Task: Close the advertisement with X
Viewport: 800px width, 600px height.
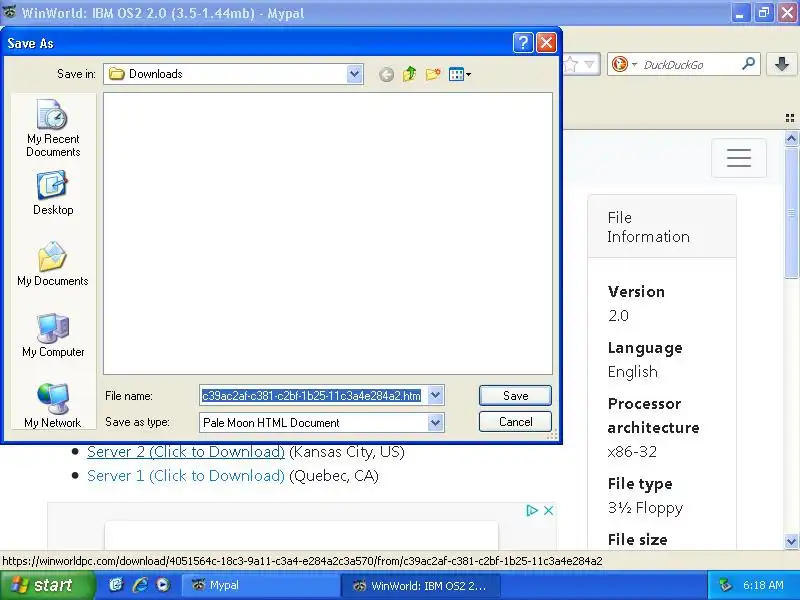Action: (548, 510)
